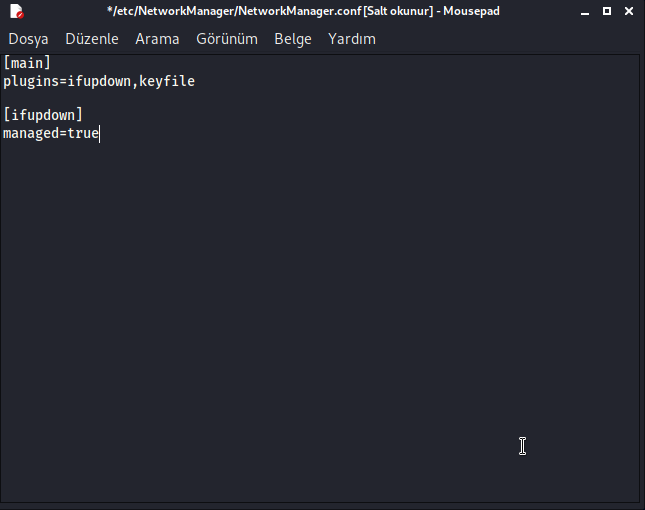This screenshot has height=510, width=645.
Task: Open the Dosya menu
Action: coord(28,39)
